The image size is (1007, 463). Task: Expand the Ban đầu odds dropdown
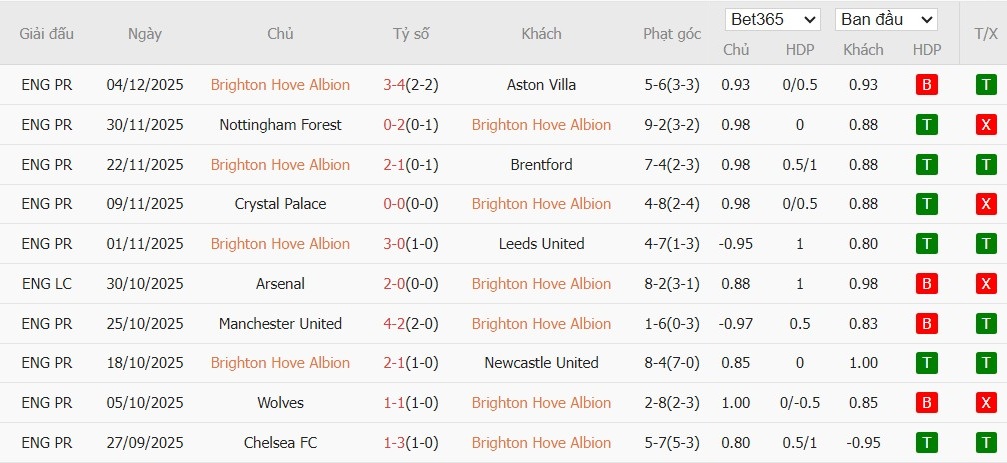886,19
